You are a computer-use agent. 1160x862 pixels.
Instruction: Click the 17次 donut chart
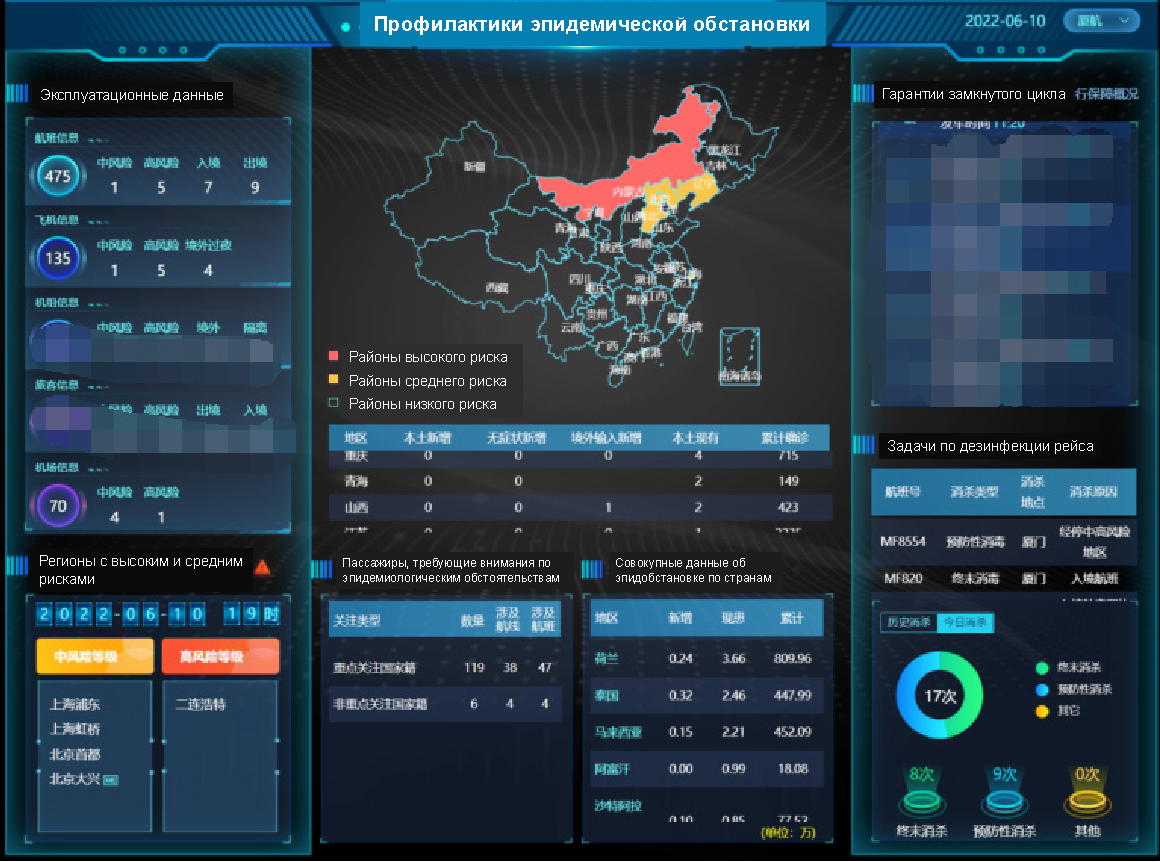tap(939, 697)
